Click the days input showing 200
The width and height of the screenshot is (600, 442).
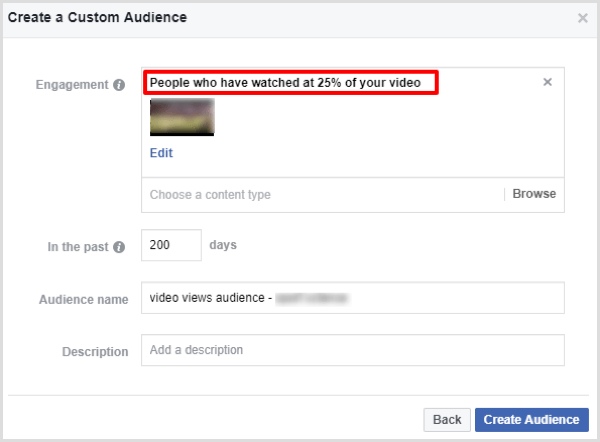click(x=171, y=245)
